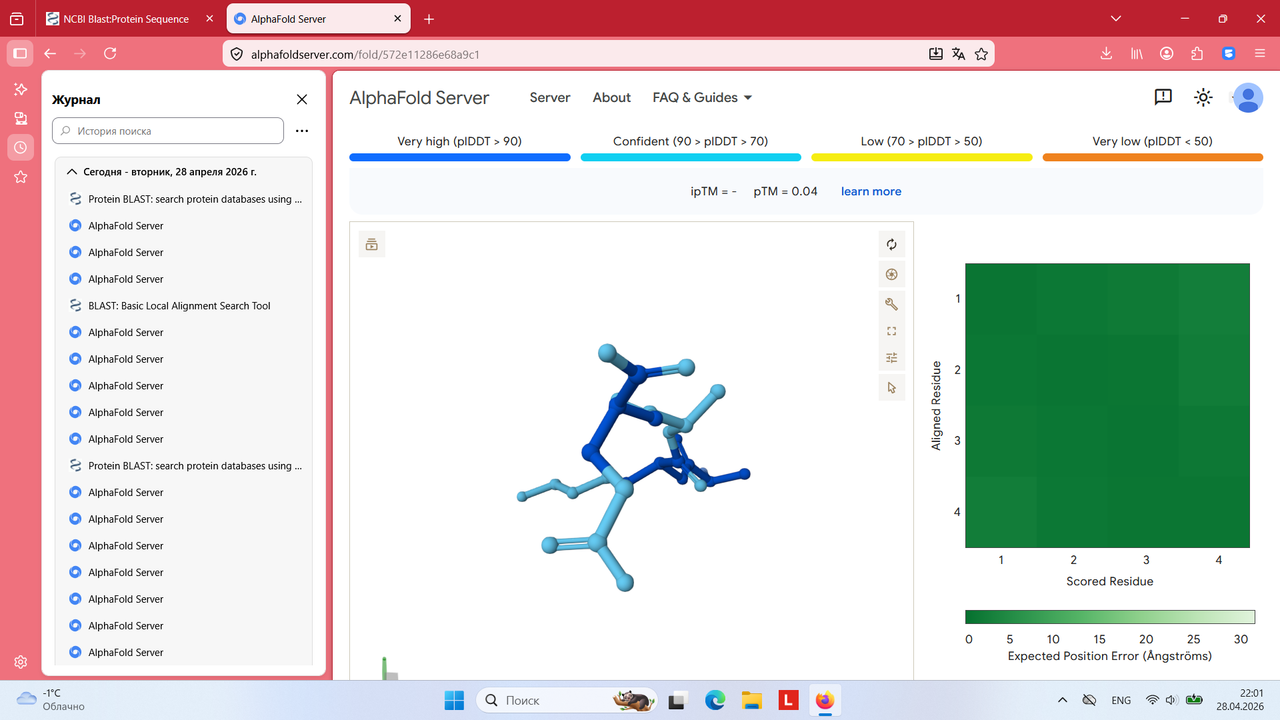1280x720 pixels.
Task: Open the Firefox application hamburger menu
Action: [1260, 54]
